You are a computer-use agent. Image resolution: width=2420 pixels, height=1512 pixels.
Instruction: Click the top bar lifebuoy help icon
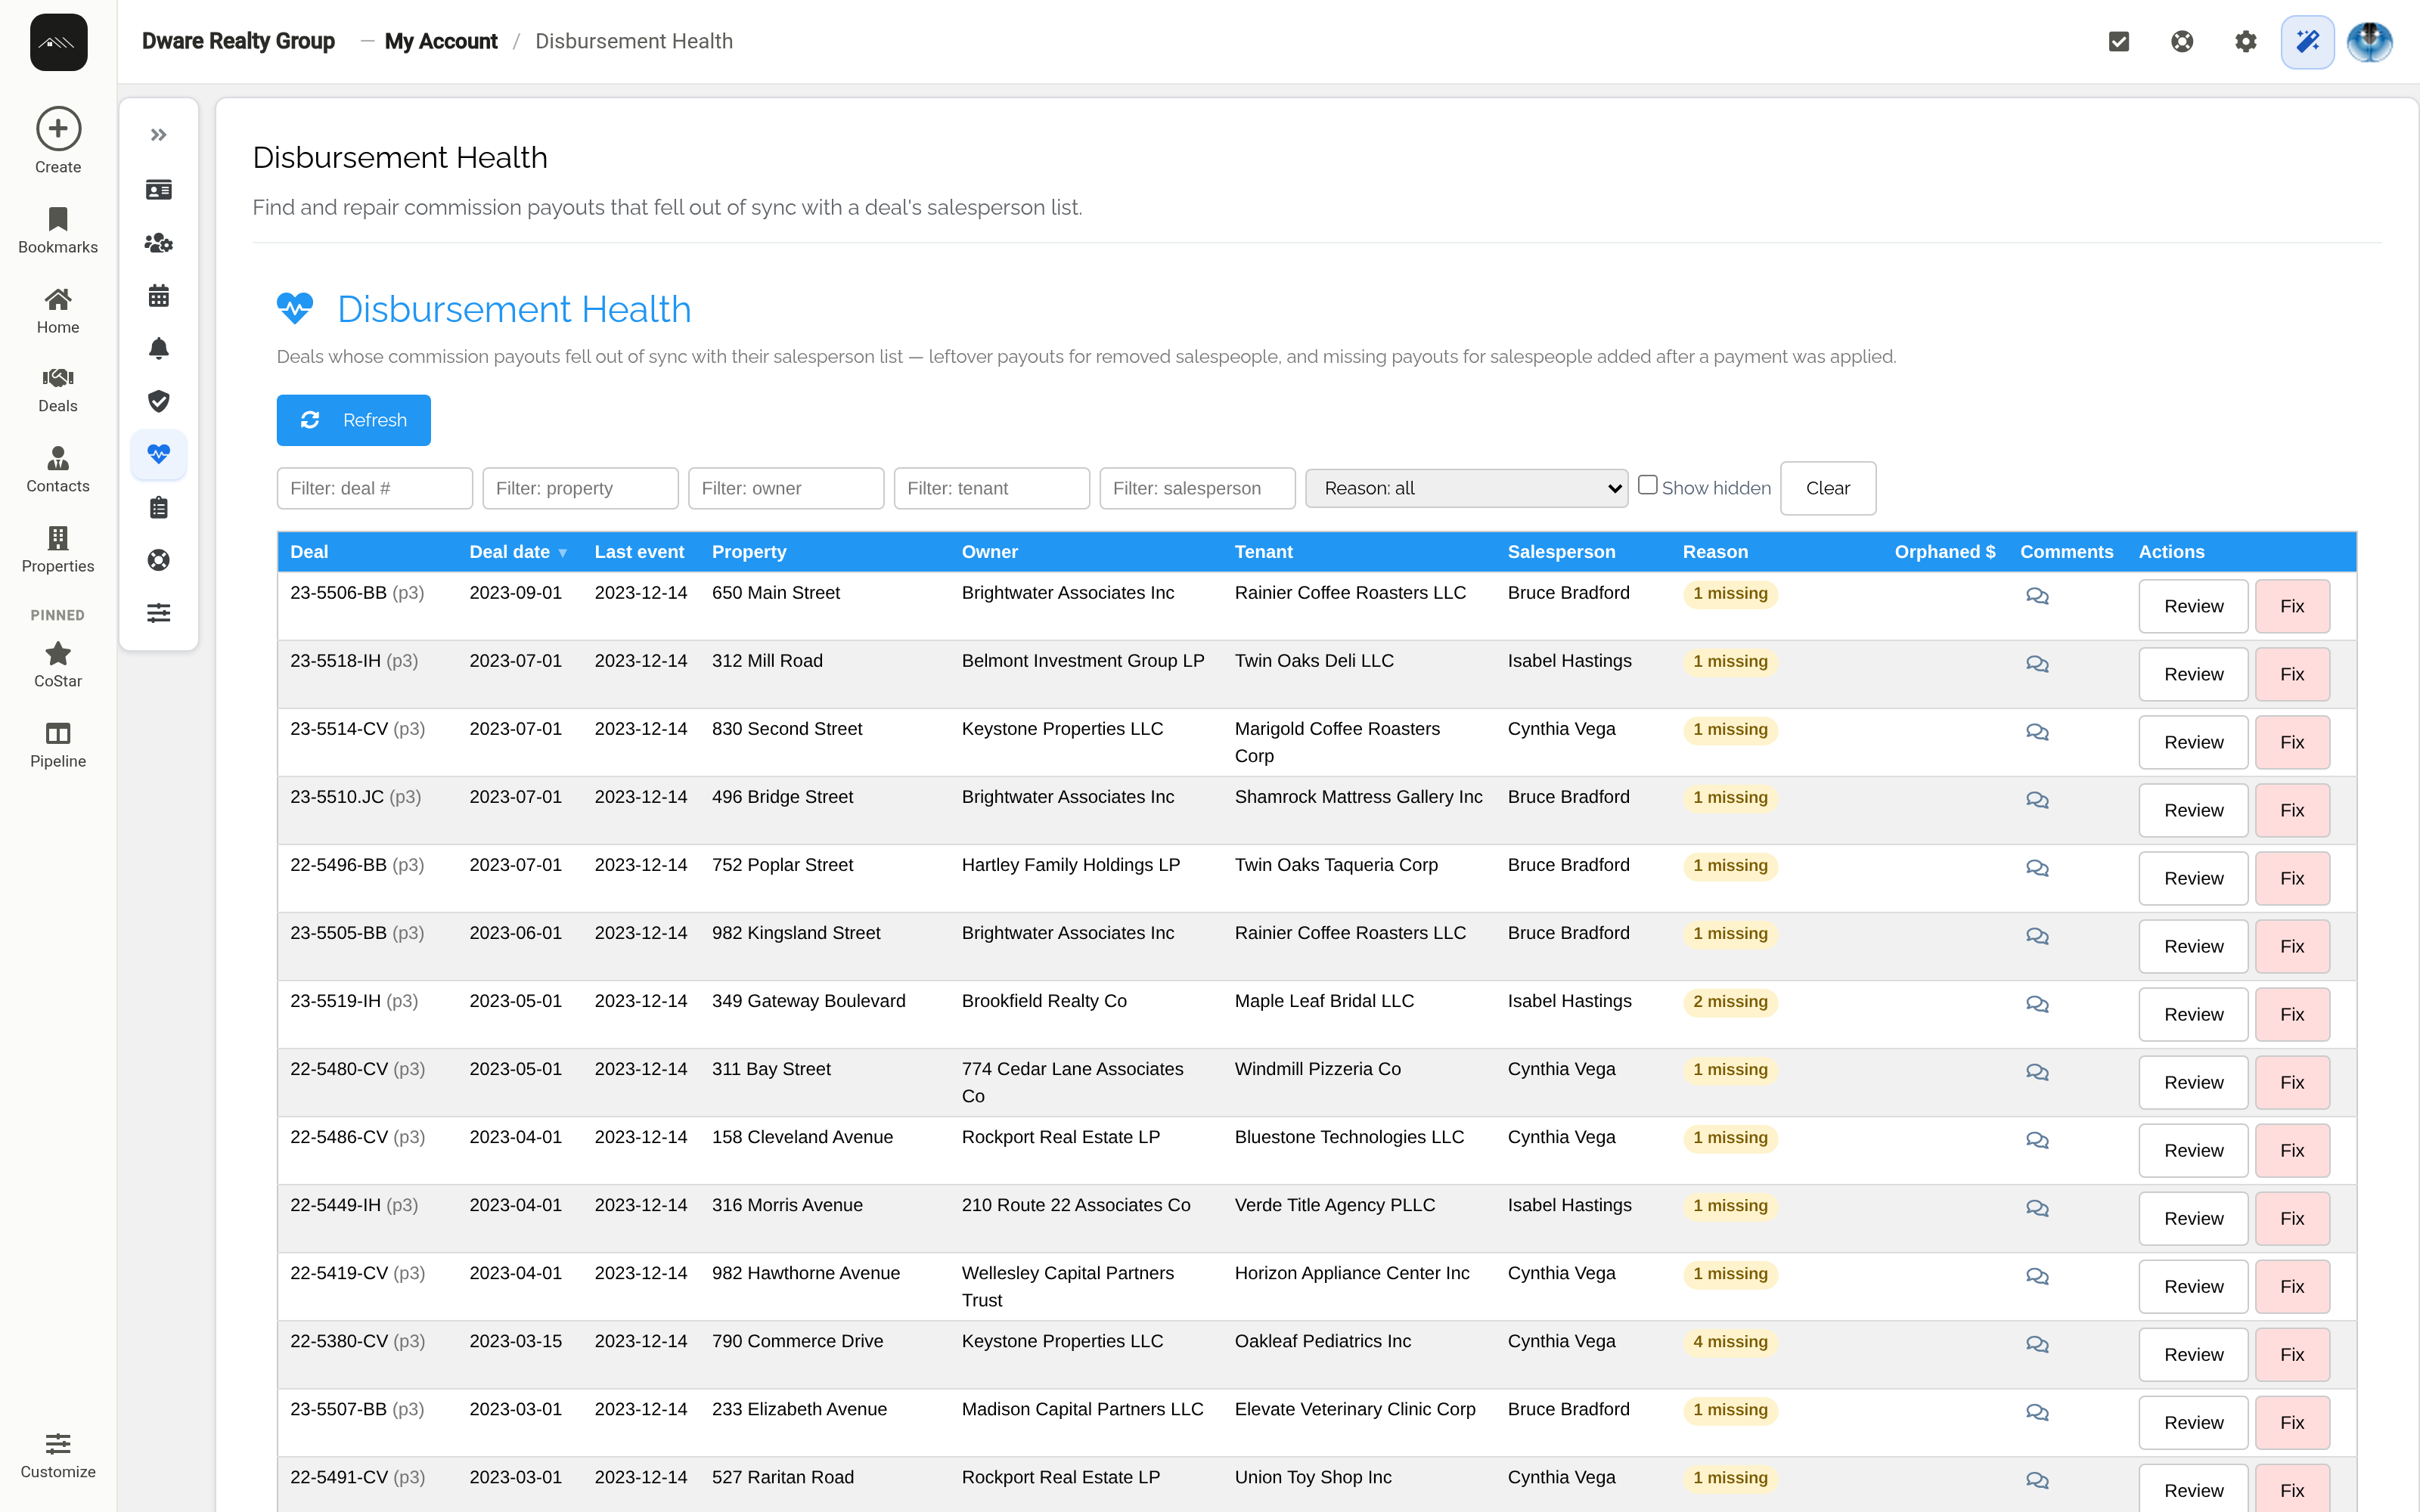(2182, 41)
